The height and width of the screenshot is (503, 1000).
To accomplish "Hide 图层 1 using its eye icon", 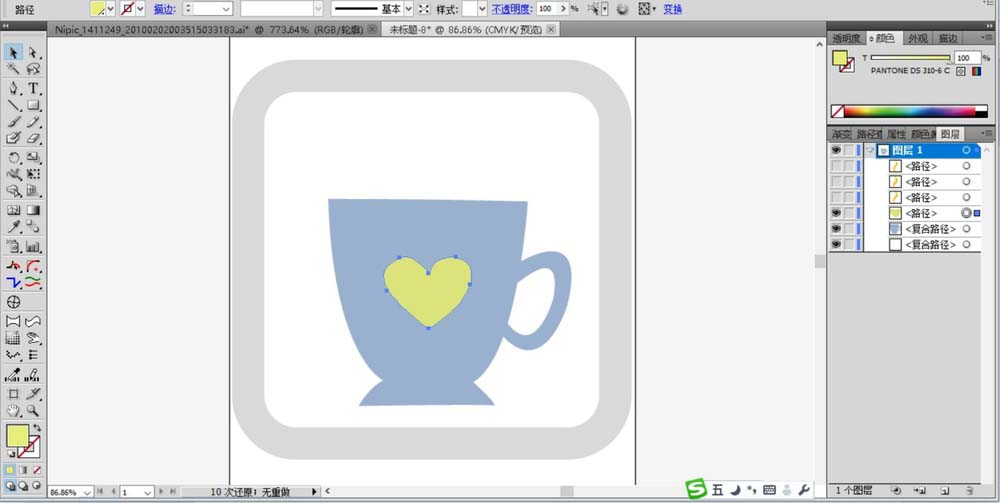I will tap(835, 150).
